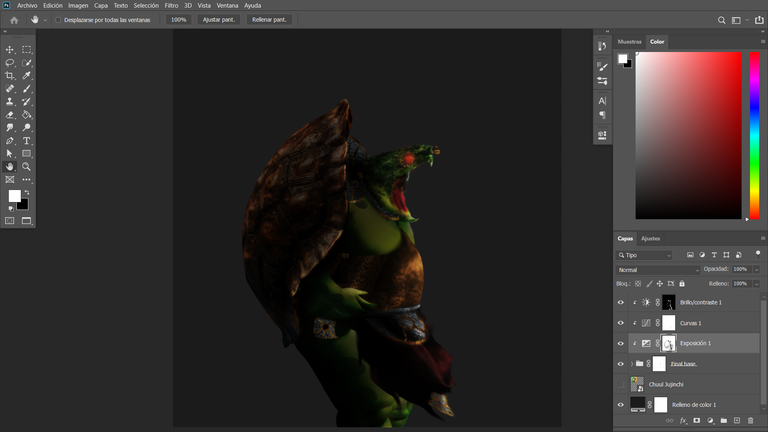Toggle lock all on layer
768x432 pixels.
click(682, 284)
